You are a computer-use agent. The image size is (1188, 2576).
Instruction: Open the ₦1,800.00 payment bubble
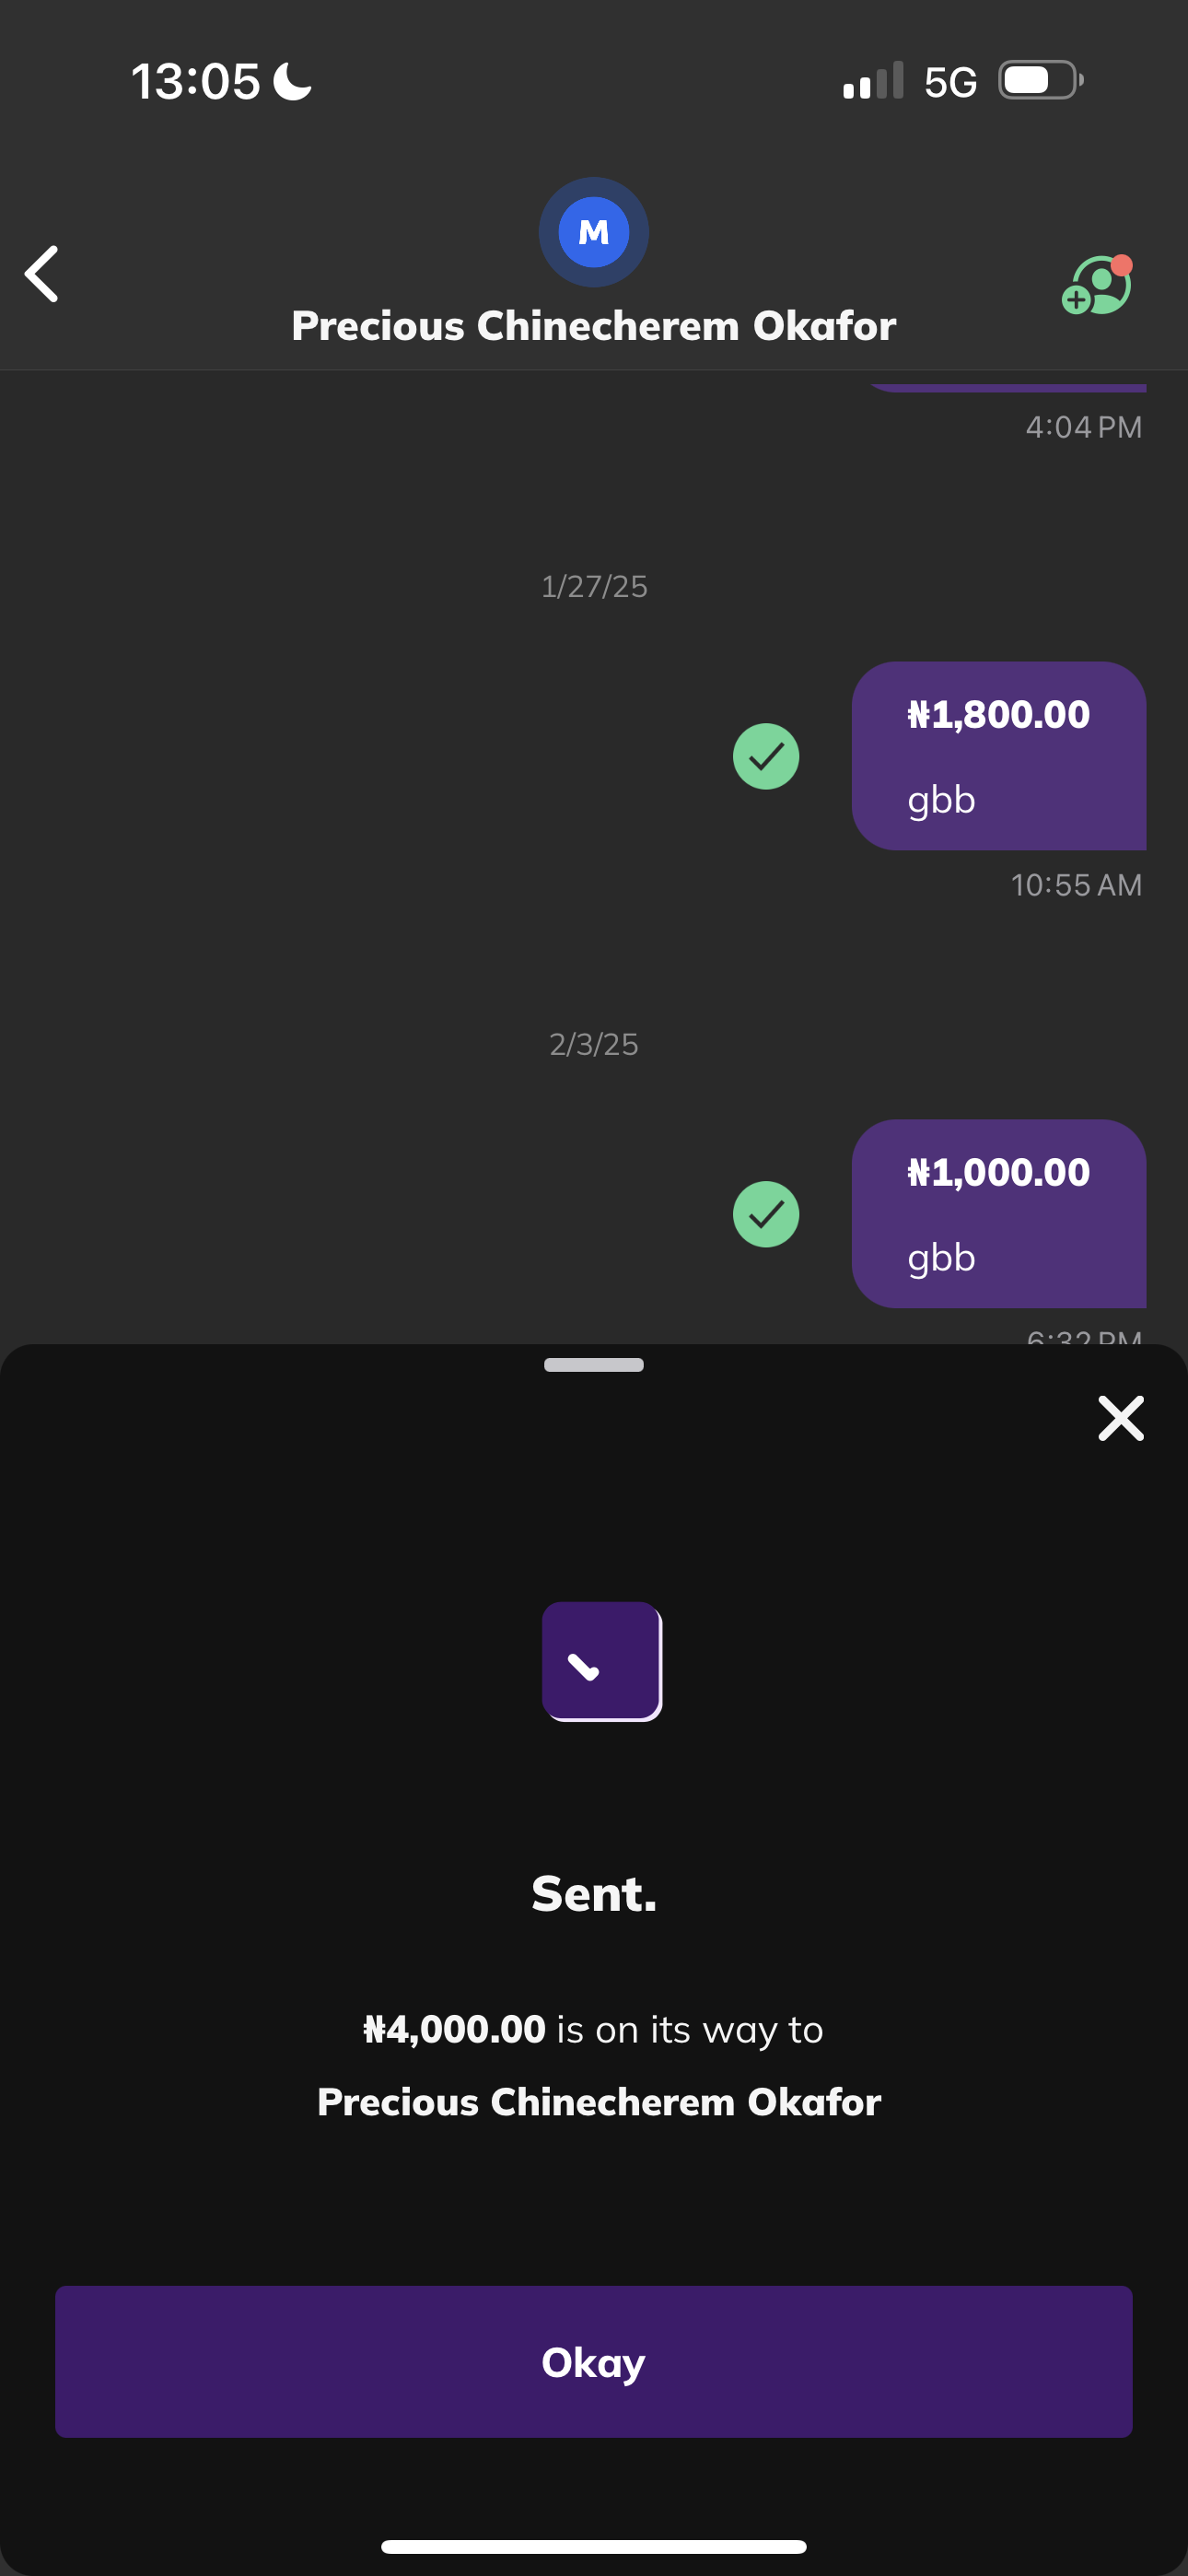(x=998, y=756)
